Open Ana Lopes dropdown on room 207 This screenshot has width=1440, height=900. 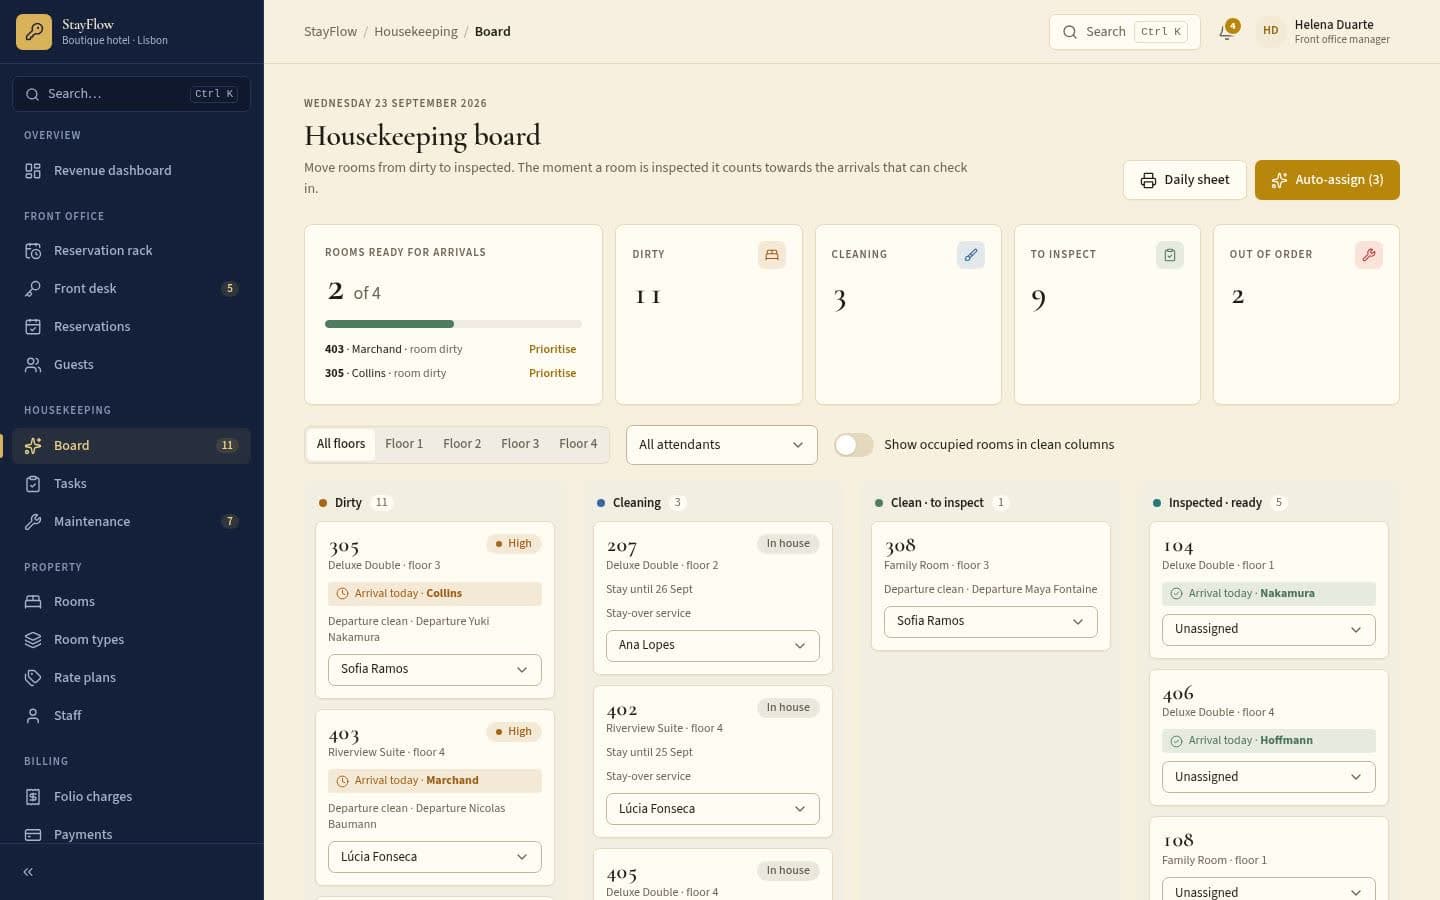pyautogui.click(x=713, y=646)
